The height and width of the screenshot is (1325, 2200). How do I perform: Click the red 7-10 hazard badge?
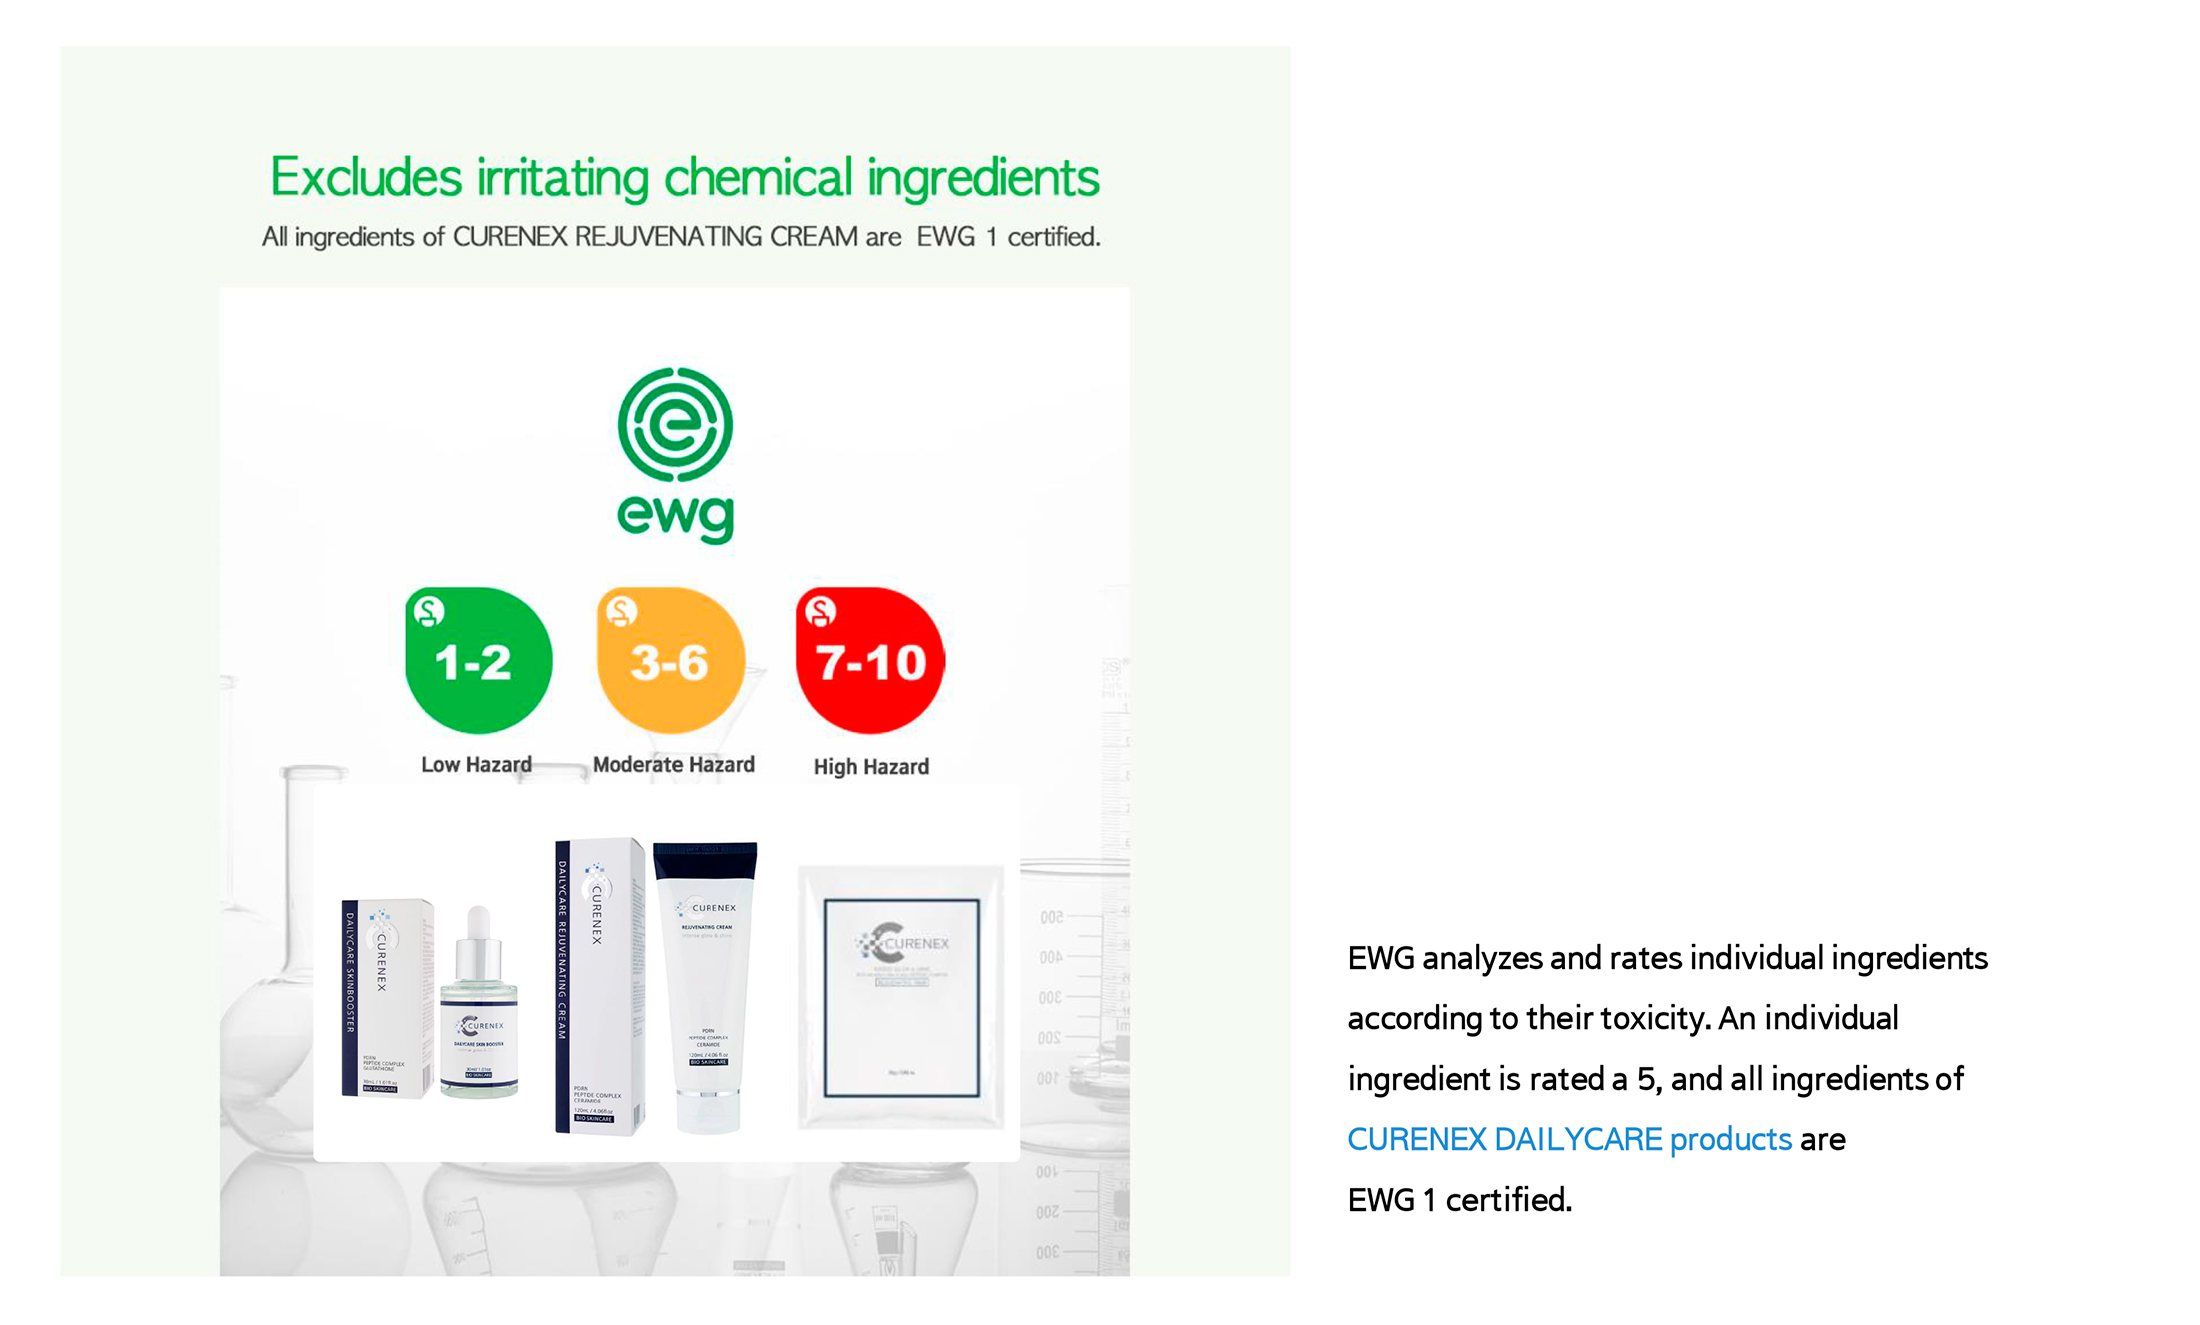(870, 661)
